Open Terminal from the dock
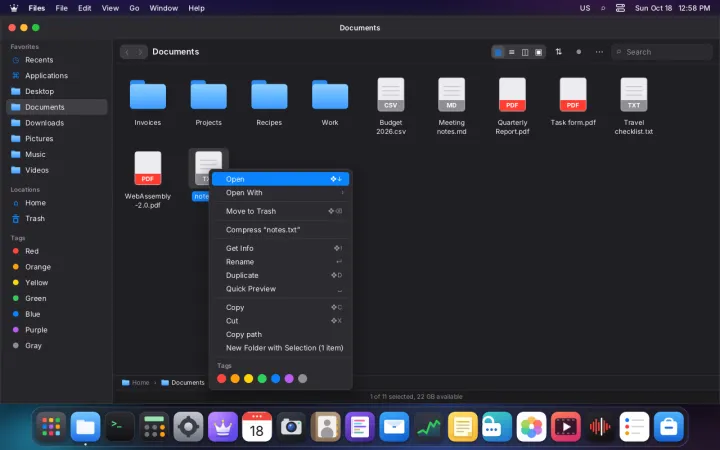Viewport: 720px width, 450px height. 120,427
